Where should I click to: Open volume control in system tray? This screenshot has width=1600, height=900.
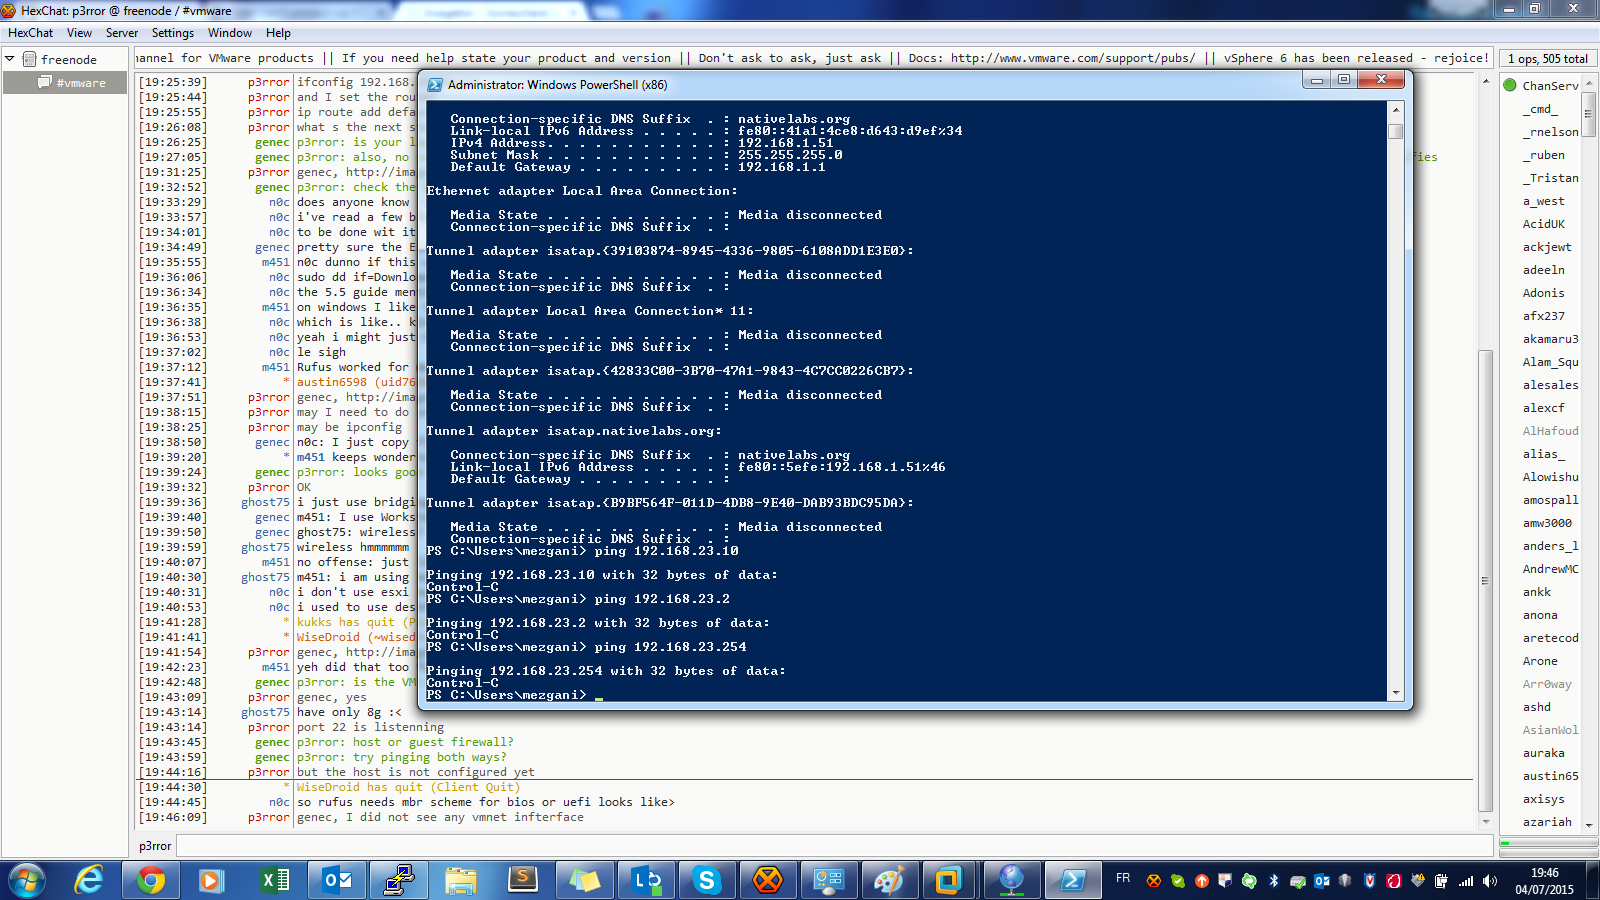pyautogui.click(x=1490, y=881)
